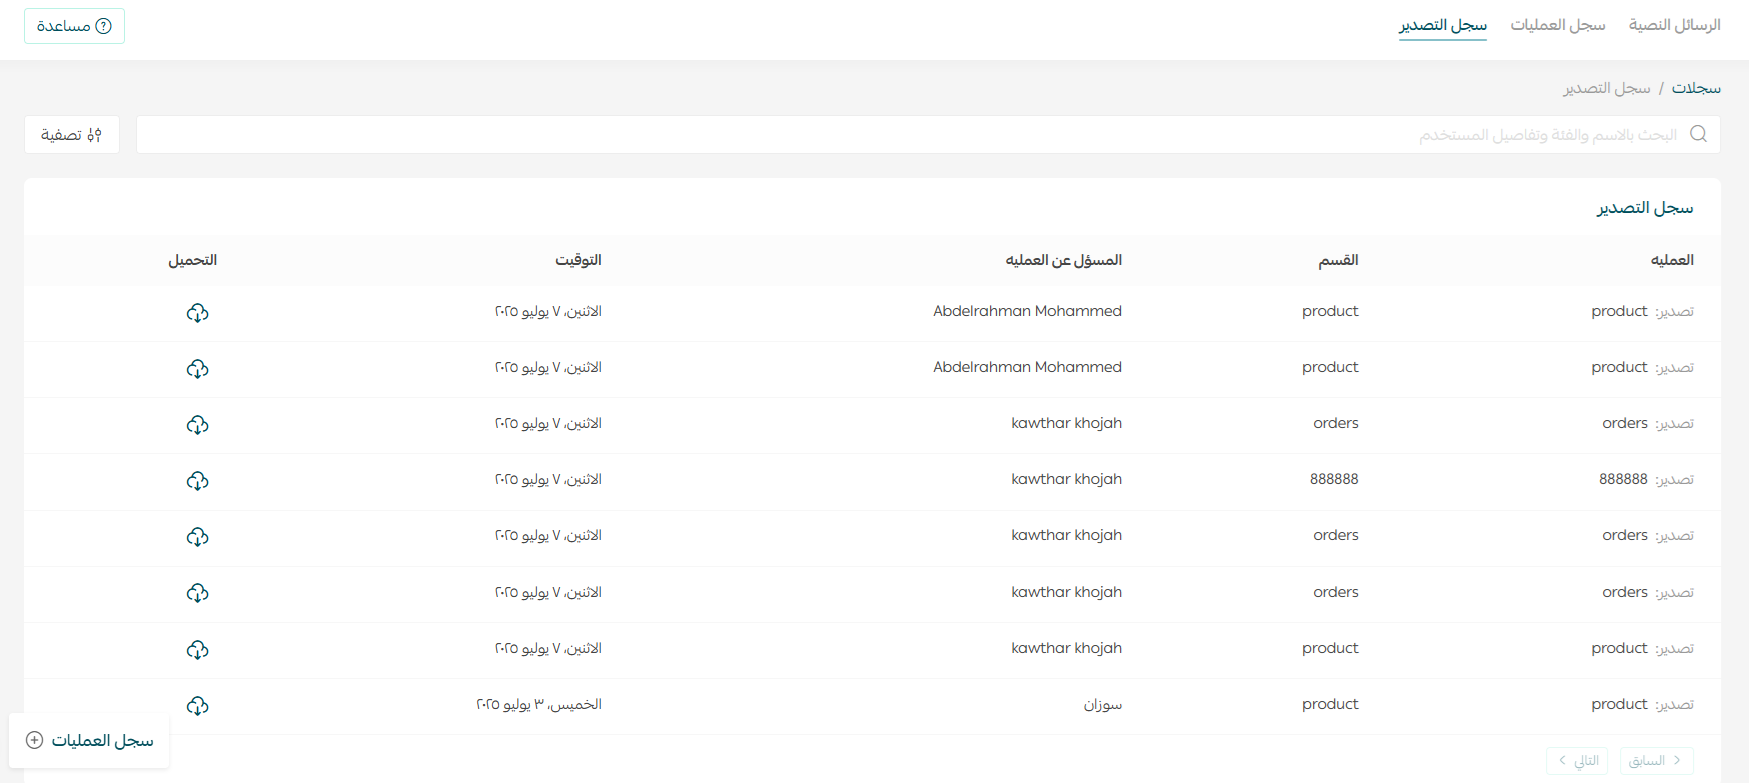
Task: Switch to the سجل العمليات tab
Action: coord(1557,25)
